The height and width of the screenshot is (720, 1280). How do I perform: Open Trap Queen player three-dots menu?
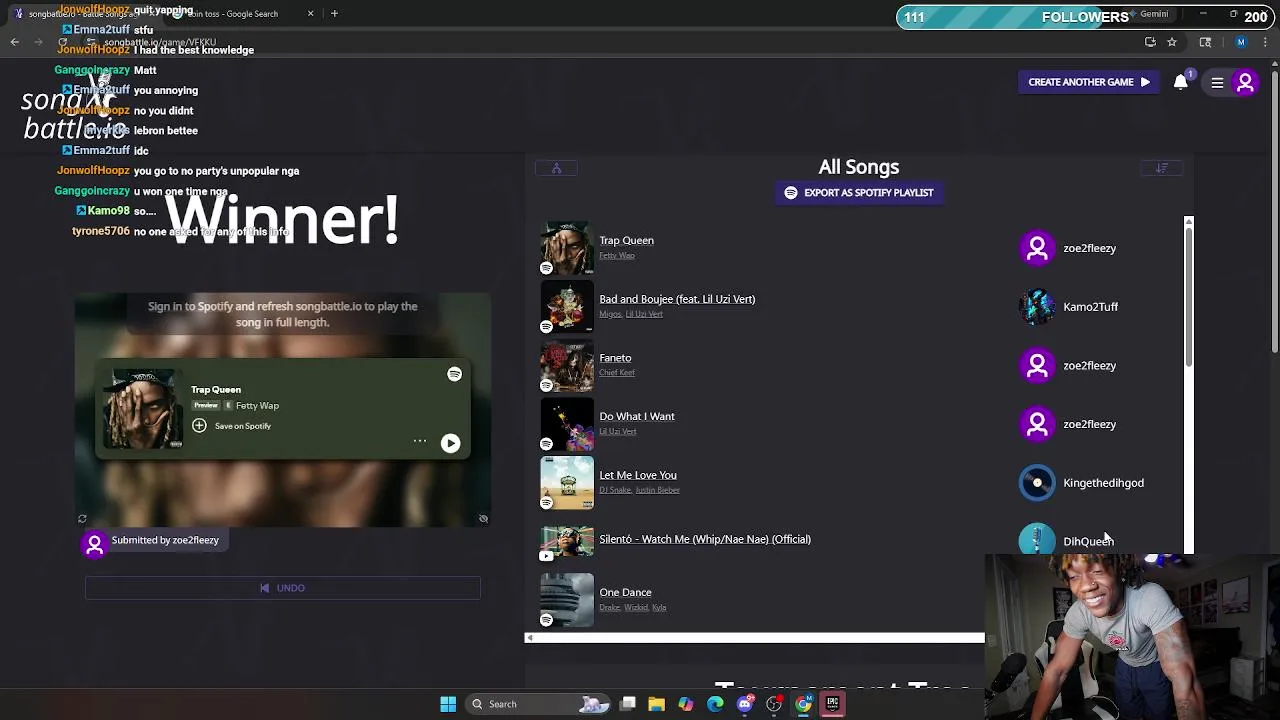(x=420, y=441)
